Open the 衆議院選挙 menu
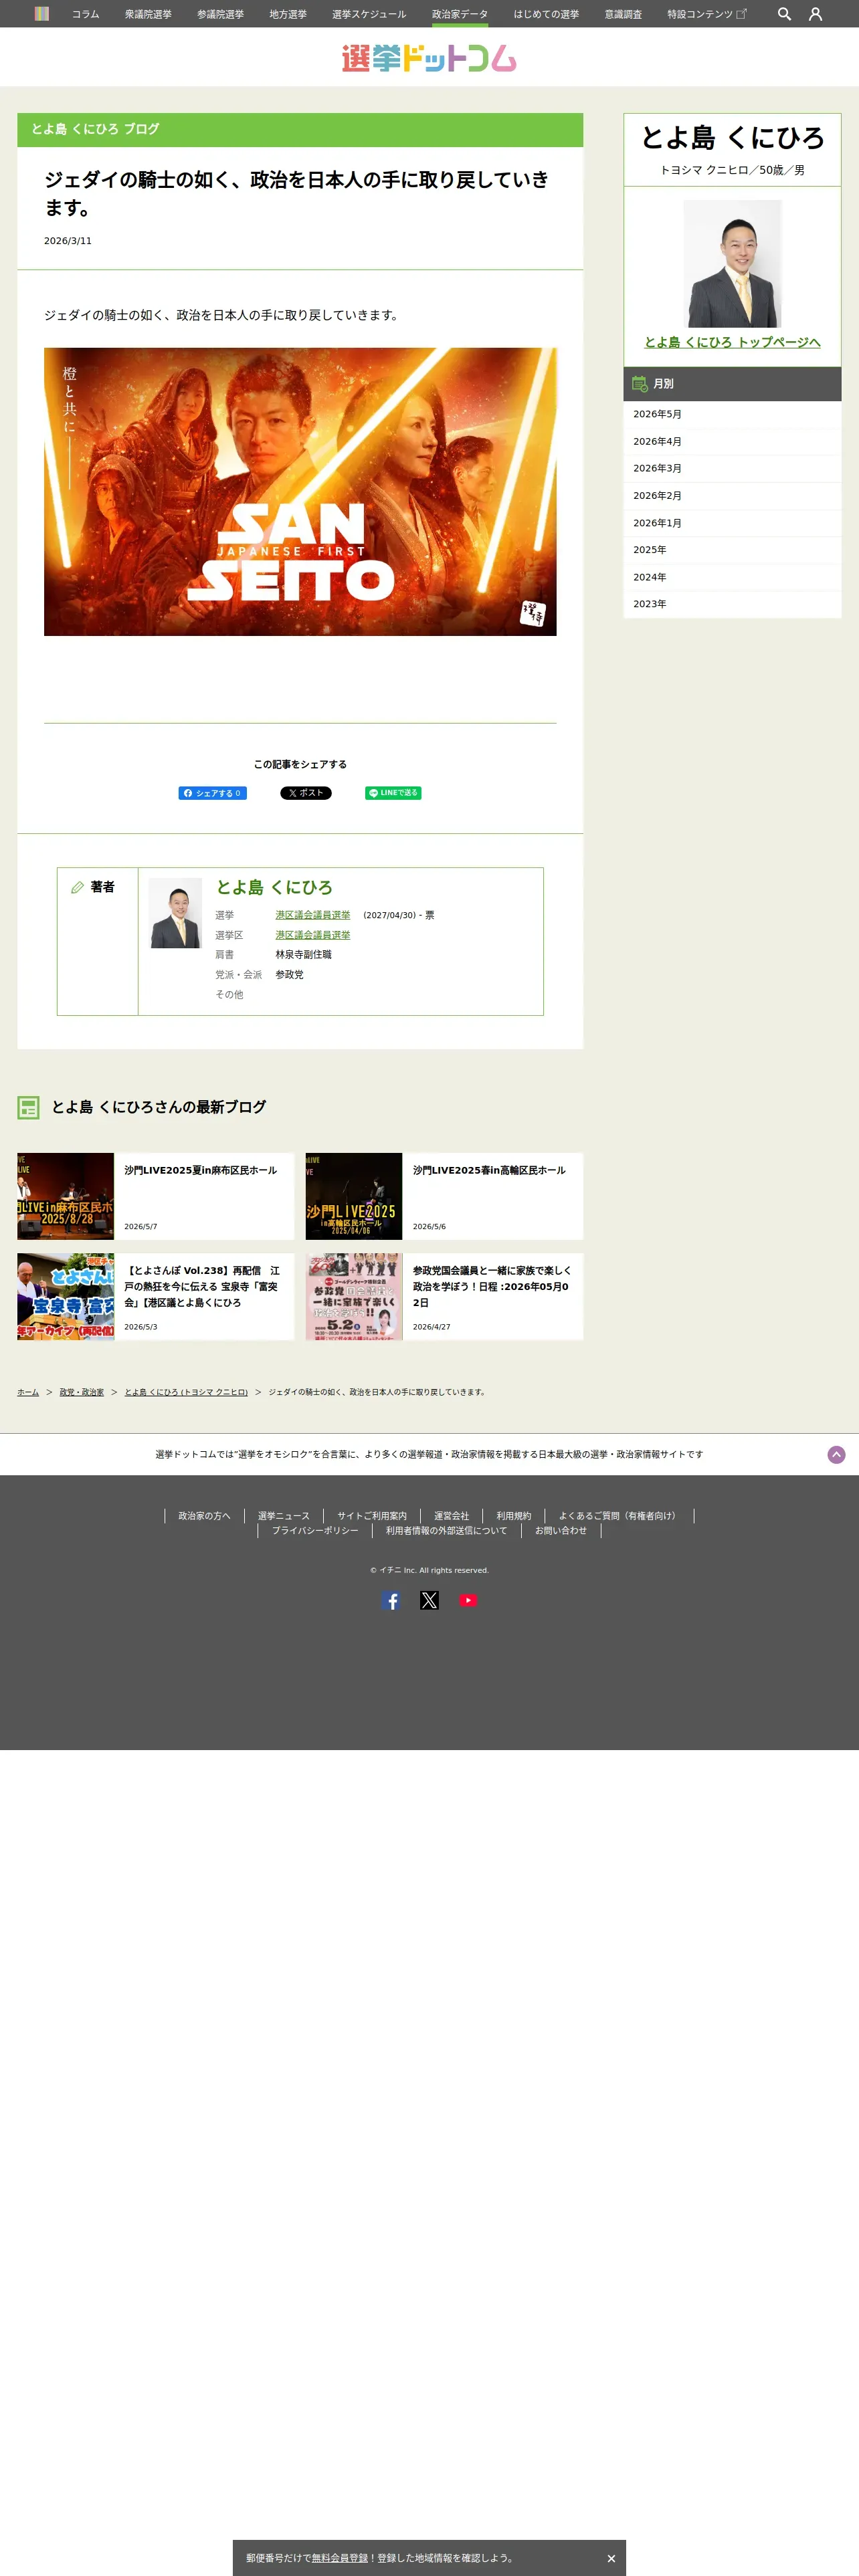The image size is (859, 2576). (x=148, y=14)
